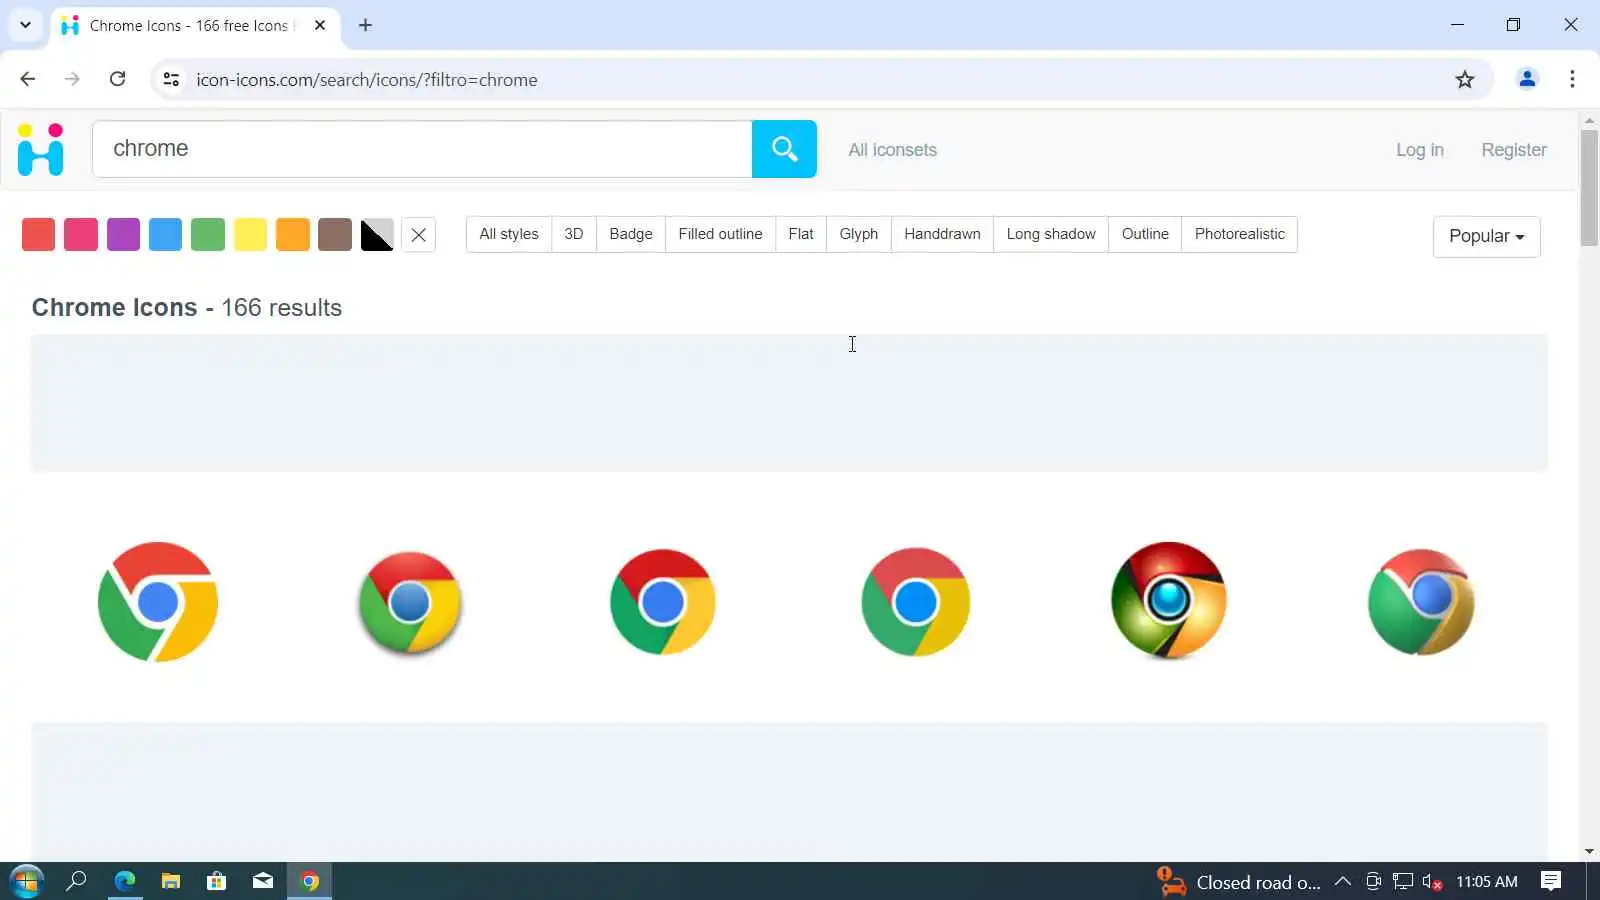Open the Closed road news widget
The width and height of the screenshot is (1600, 900).
[x=1239, y=882]
